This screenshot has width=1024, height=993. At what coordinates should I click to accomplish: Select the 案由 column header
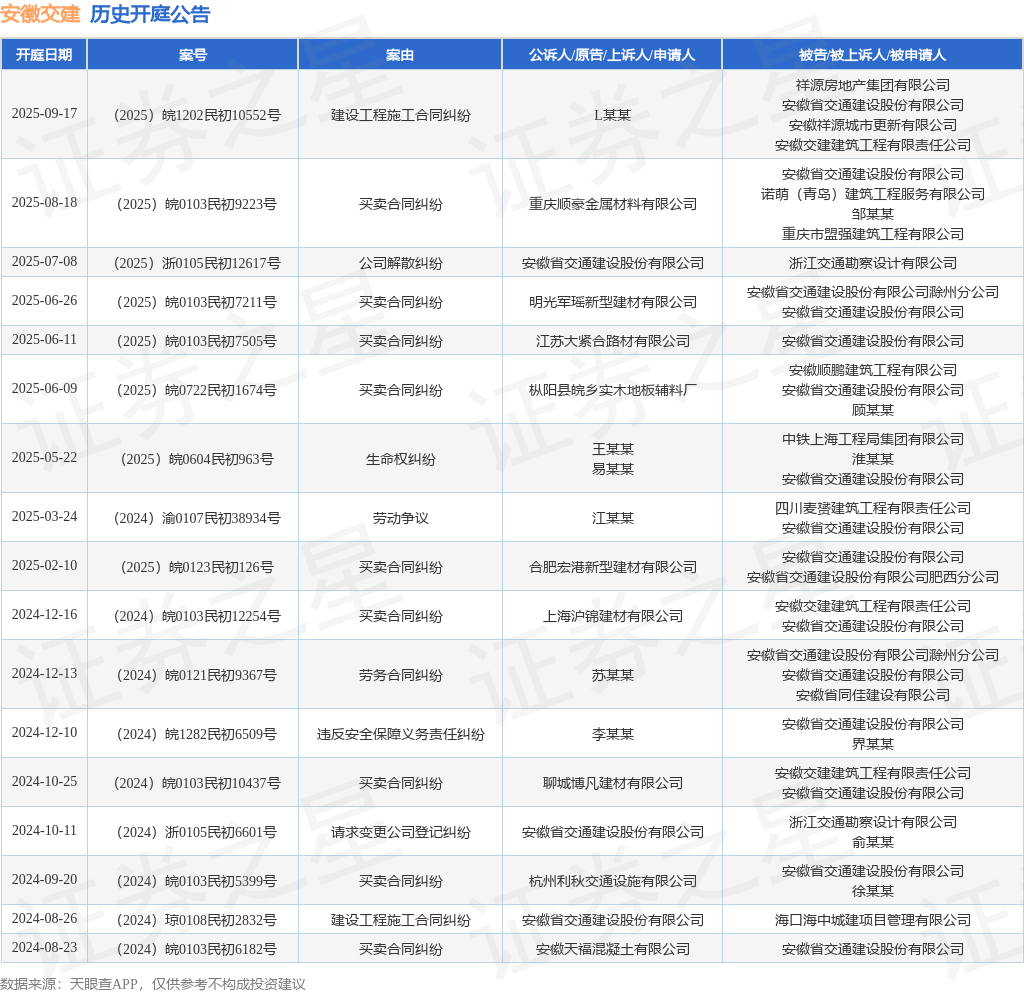click(400, 55)
